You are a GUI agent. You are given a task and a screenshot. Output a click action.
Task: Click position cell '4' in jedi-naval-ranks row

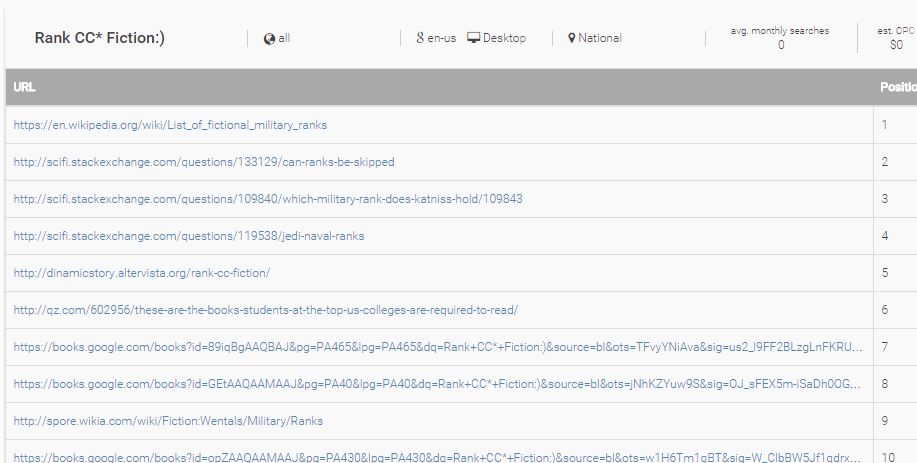click(885, 236)
